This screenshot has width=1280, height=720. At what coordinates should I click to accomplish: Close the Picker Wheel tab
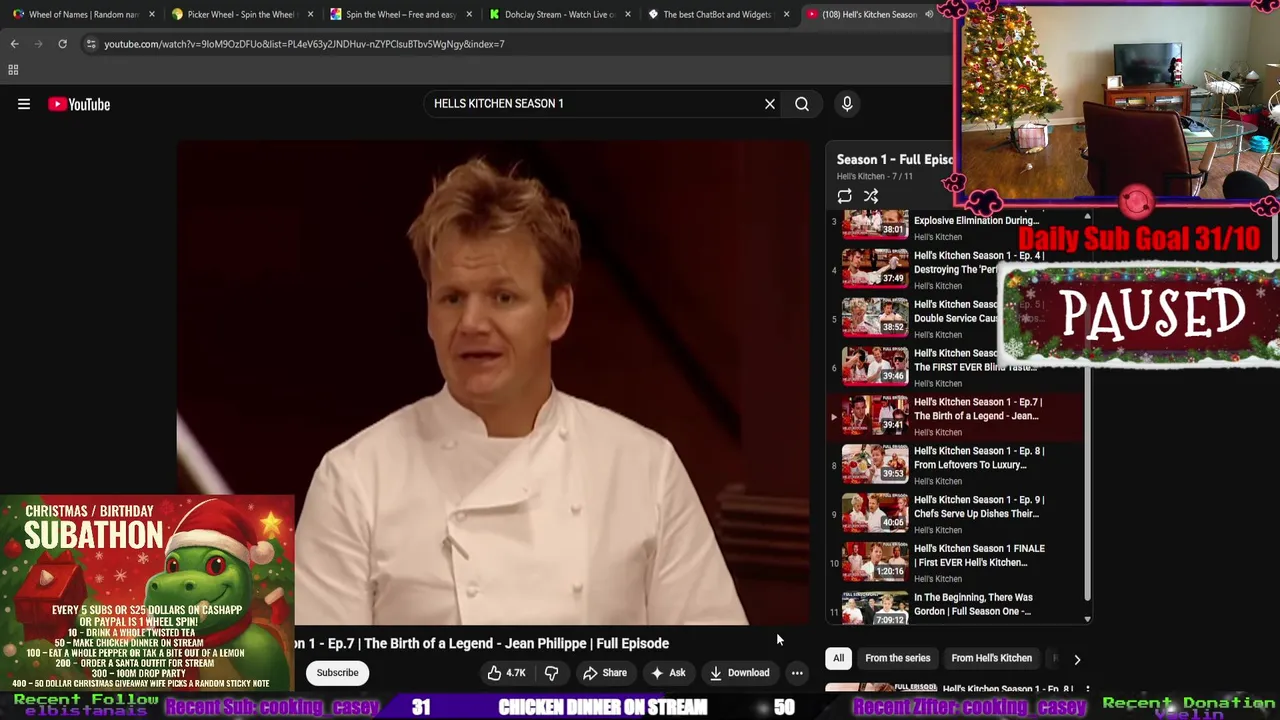click(x=310, y=14)
